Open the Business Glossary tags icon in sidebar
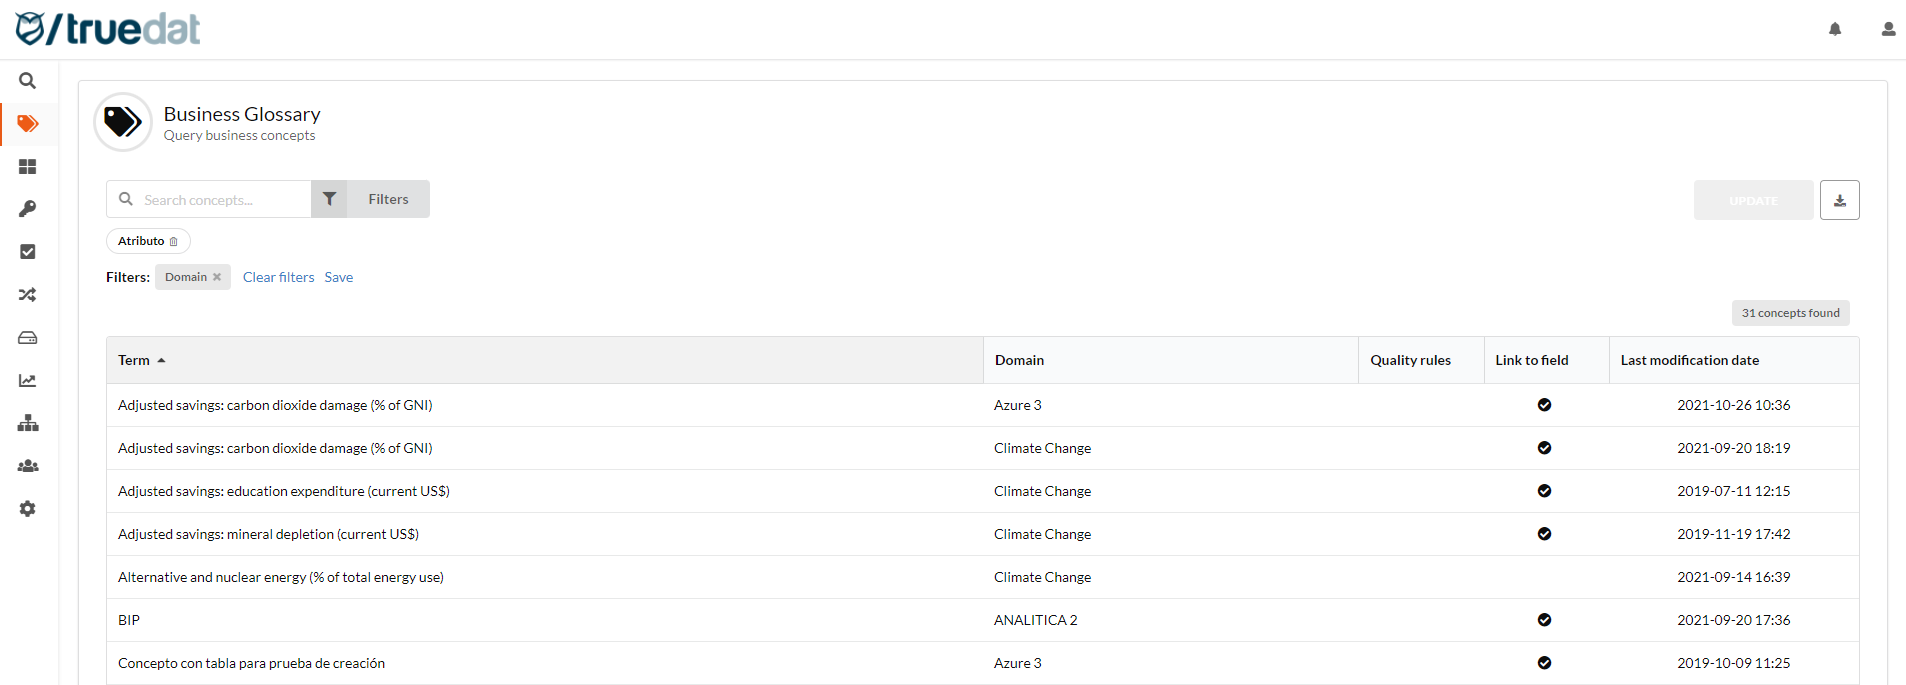The width and height of the screenshot is (1906, 685). coord(28,124)
